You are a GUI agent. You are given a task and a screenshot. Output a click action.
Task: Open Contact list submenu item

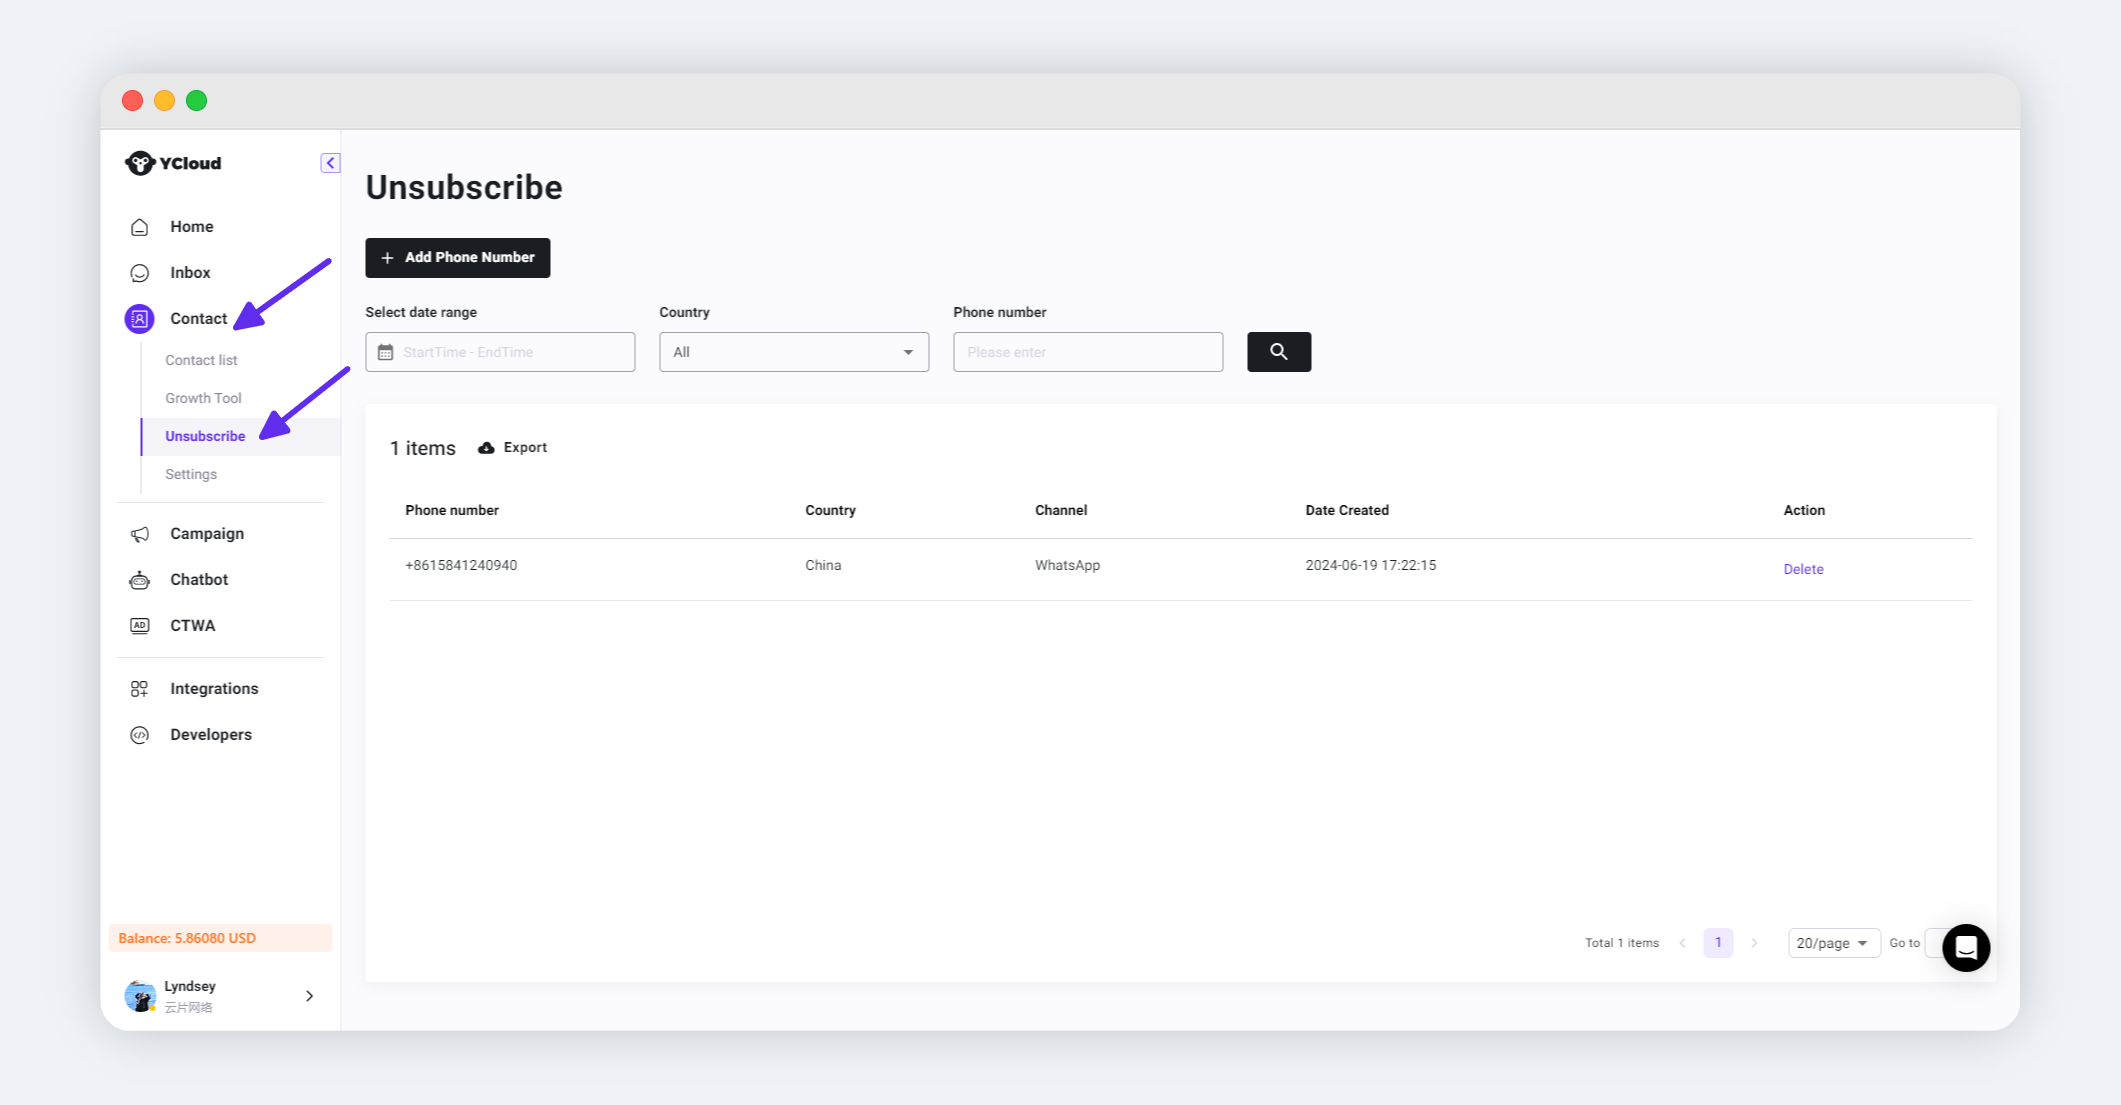201,360
